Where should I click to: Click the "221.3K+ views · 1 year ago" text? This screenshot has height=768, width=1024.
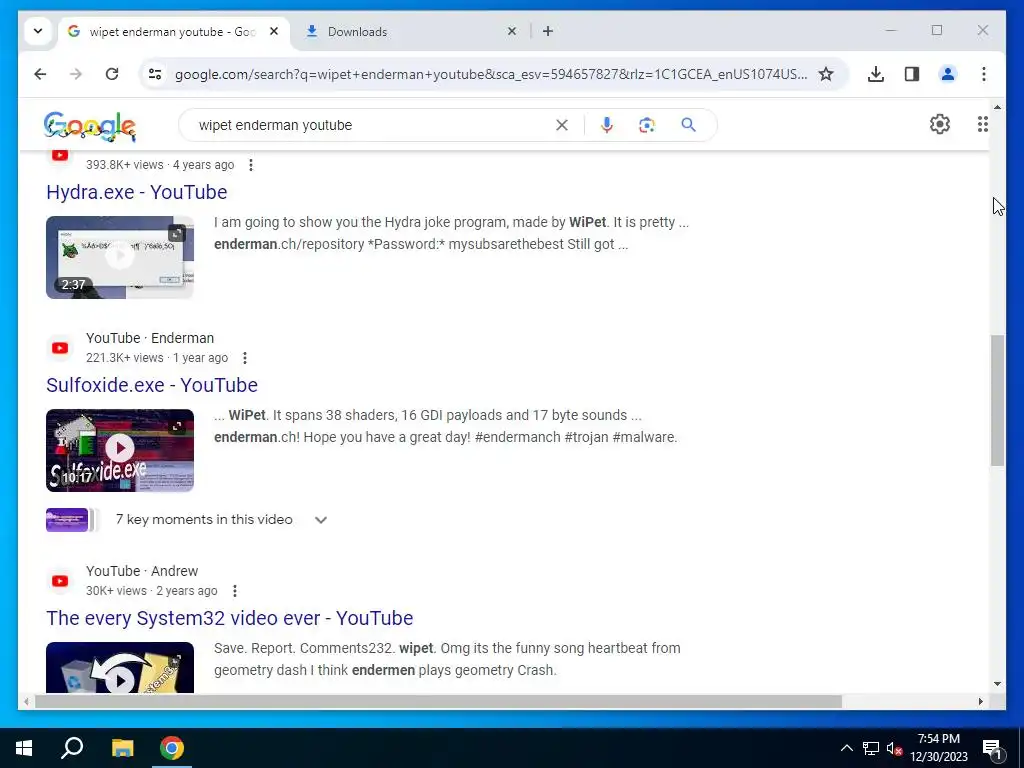point(157,358)
